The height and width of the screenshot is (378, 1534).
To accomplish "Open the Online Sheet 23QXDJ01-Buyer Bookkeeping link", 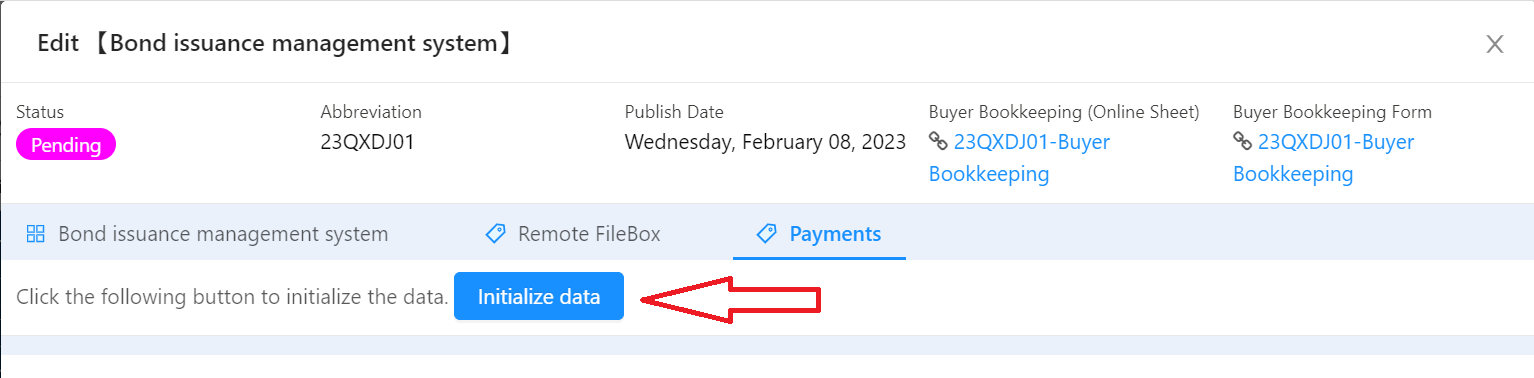I will [x=1019, y=158].
